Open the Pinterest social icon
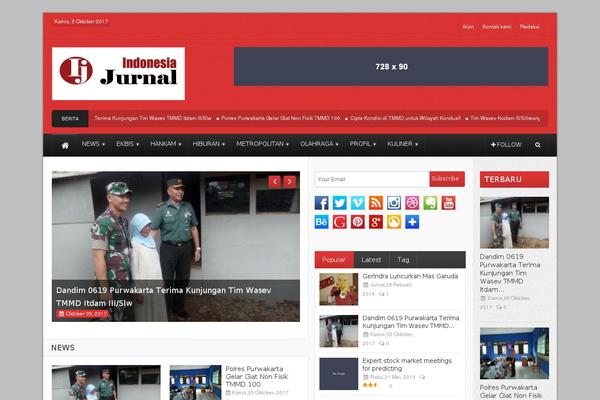Viewport: 600px width, 400px height. tap(358, 222)
